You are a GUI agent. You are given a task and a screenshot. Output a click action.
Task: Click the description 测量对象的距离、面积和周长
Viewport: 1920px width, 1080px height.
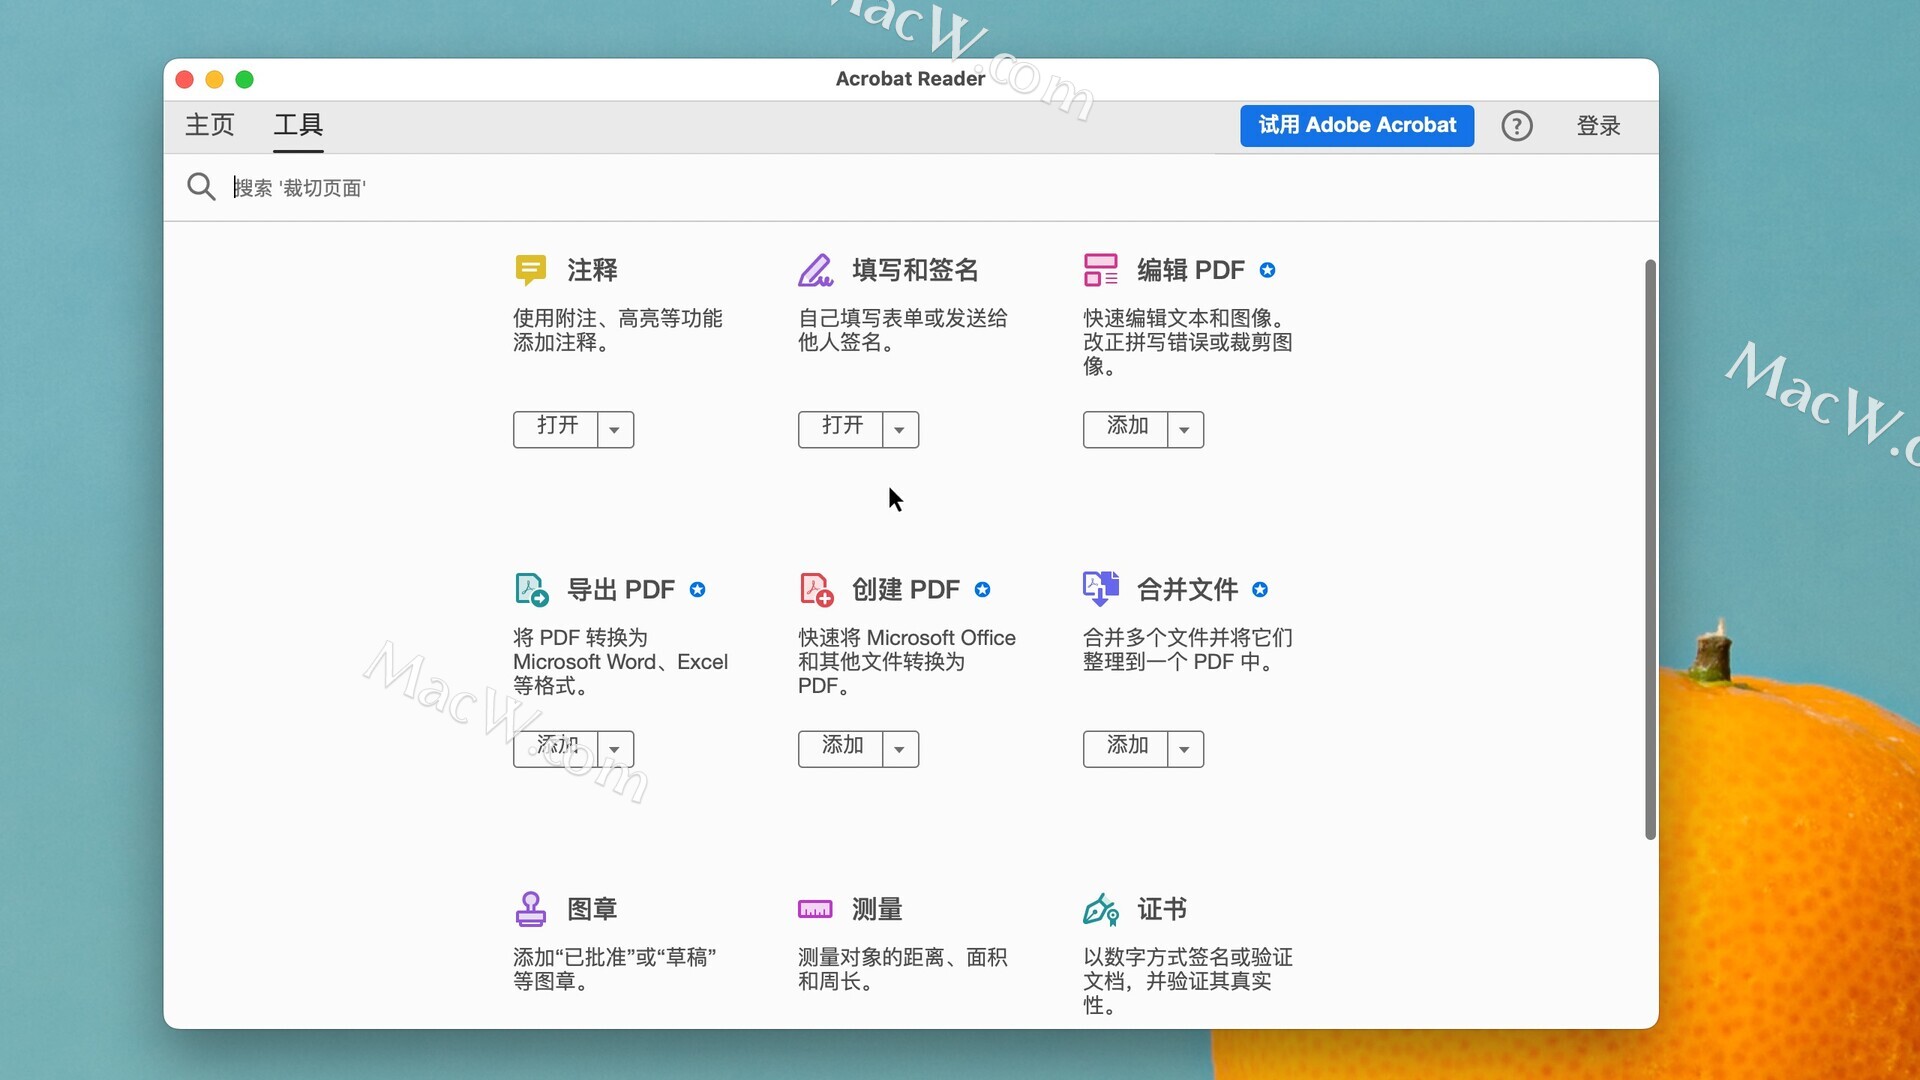[903, 969]
